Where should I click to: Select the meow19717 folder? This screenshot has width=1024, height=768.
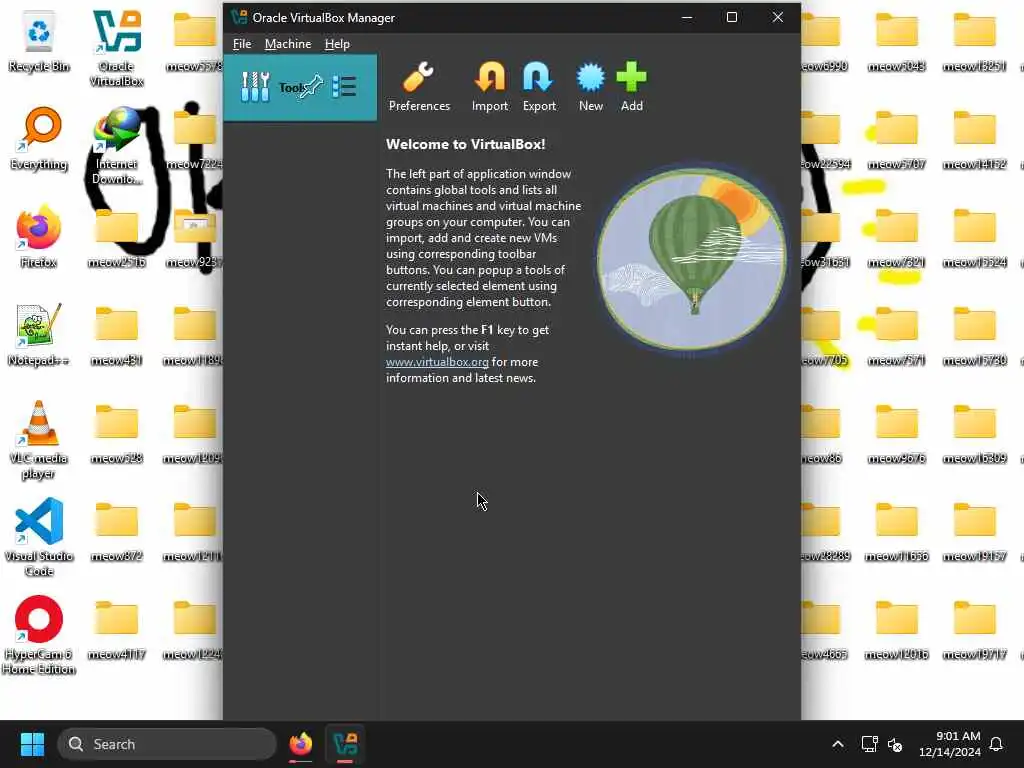[x=974, y=629]
